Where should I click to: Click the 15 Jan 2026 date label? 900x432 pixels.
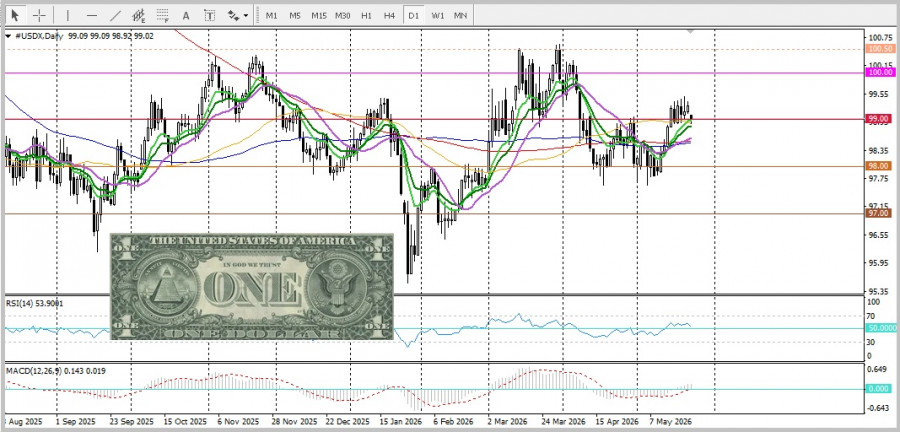click(x=402, y=421)
